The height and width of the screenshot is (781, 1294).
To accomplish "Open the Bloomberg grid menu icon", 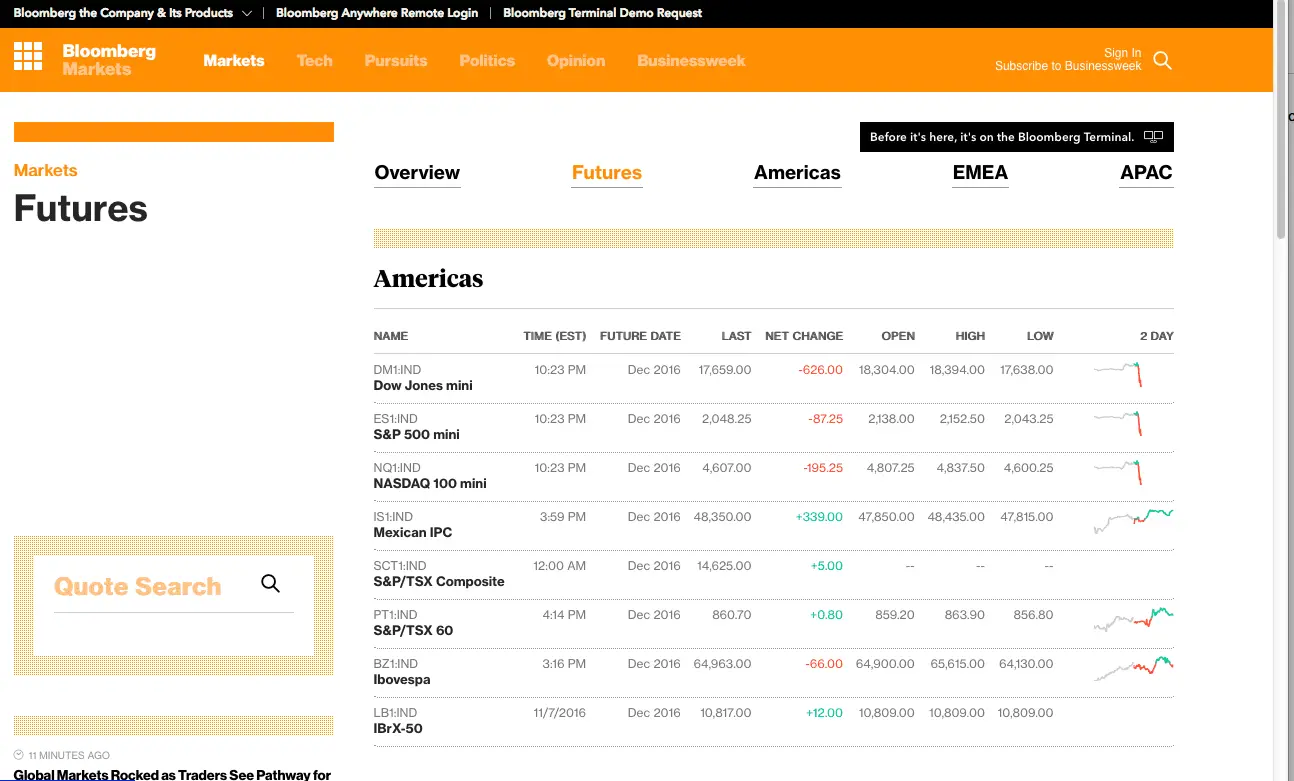I will pyautogui.click(x=28, y=56).
